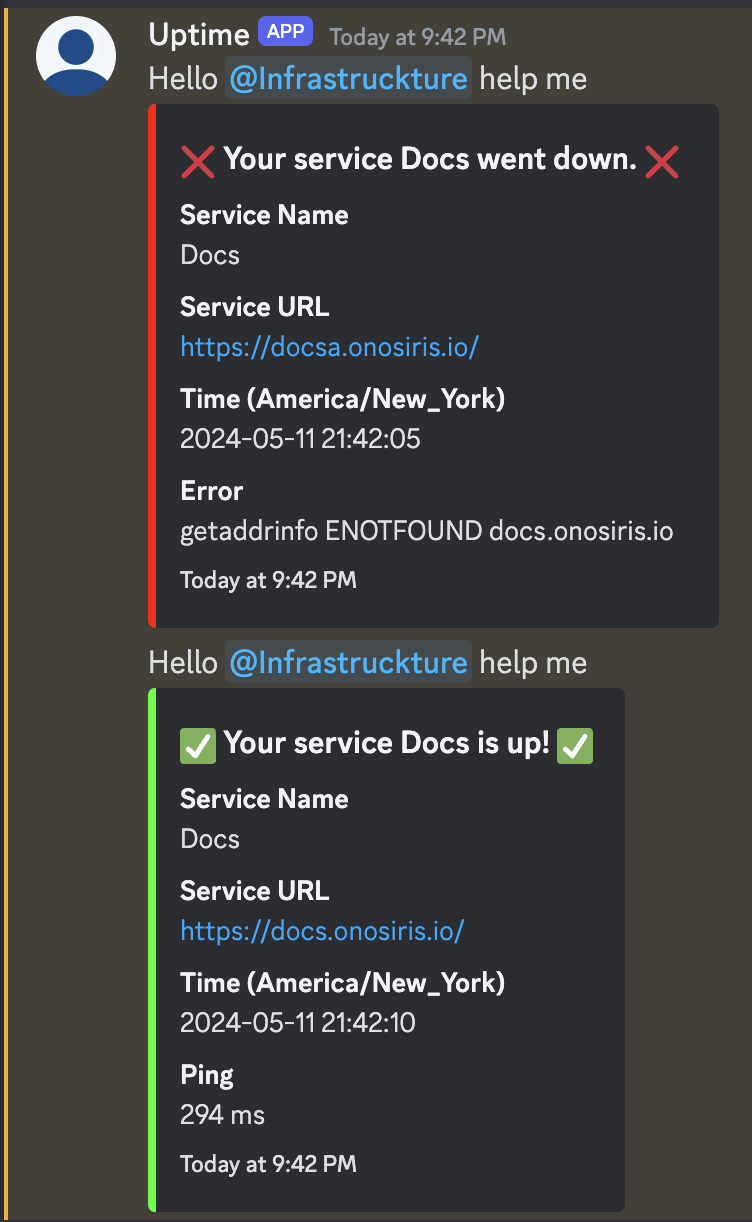The image size is (752, 1222).
Task: Click the message timestamp 'Today at 9:42 PM' in header
Action: click(x=418, y=37)
